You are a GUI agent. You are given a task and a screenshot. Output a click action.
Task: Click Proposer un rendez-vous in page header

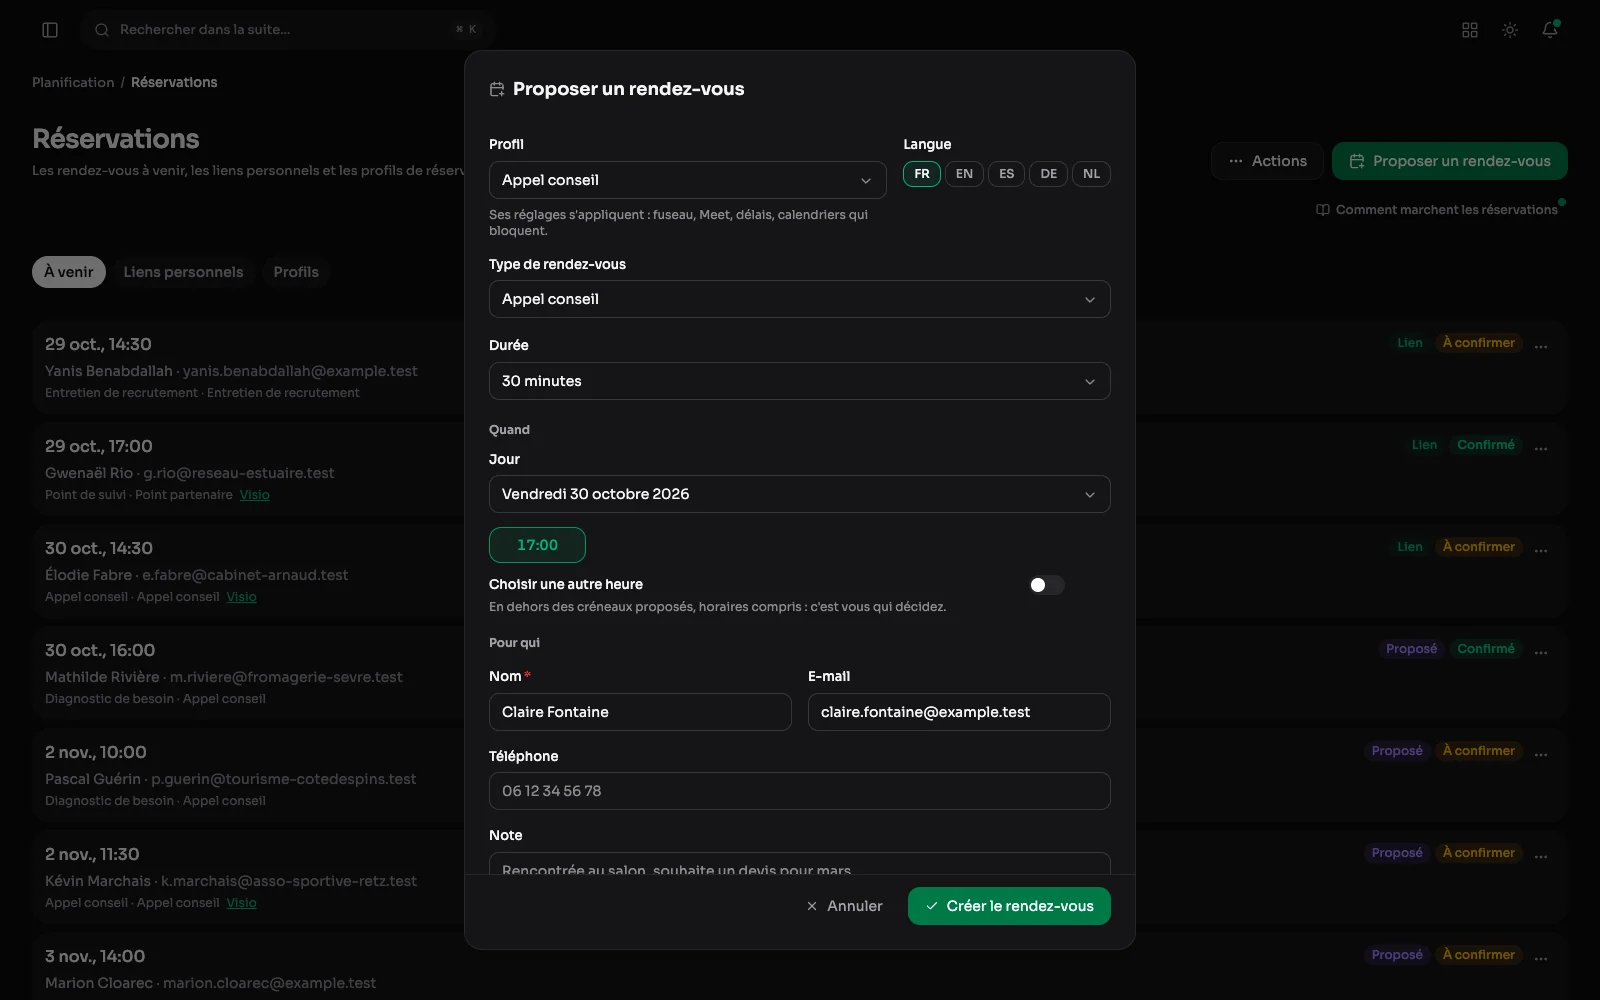click(1450, 161)
